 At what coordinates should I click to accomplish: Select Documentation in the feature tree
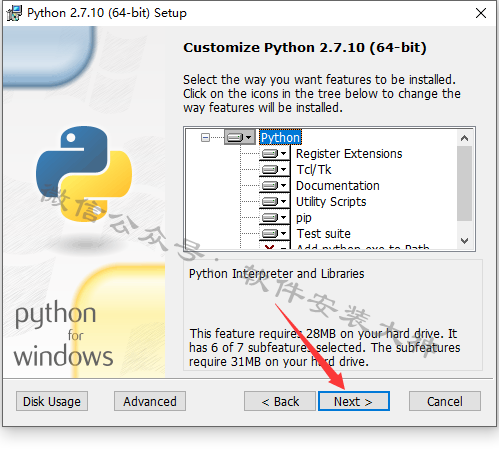pyautogui.click(x=338, y=186)
